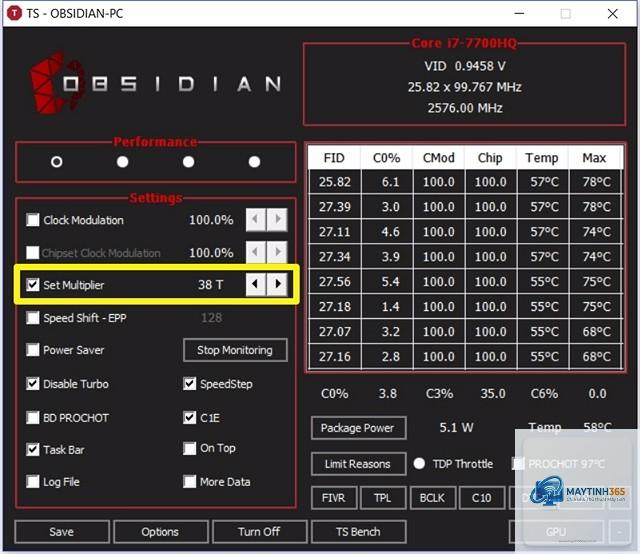Increase Set Multiplier with right arrow
This screenshot has width=640, height=554.
pyautogui.click(x=278, y=284)
